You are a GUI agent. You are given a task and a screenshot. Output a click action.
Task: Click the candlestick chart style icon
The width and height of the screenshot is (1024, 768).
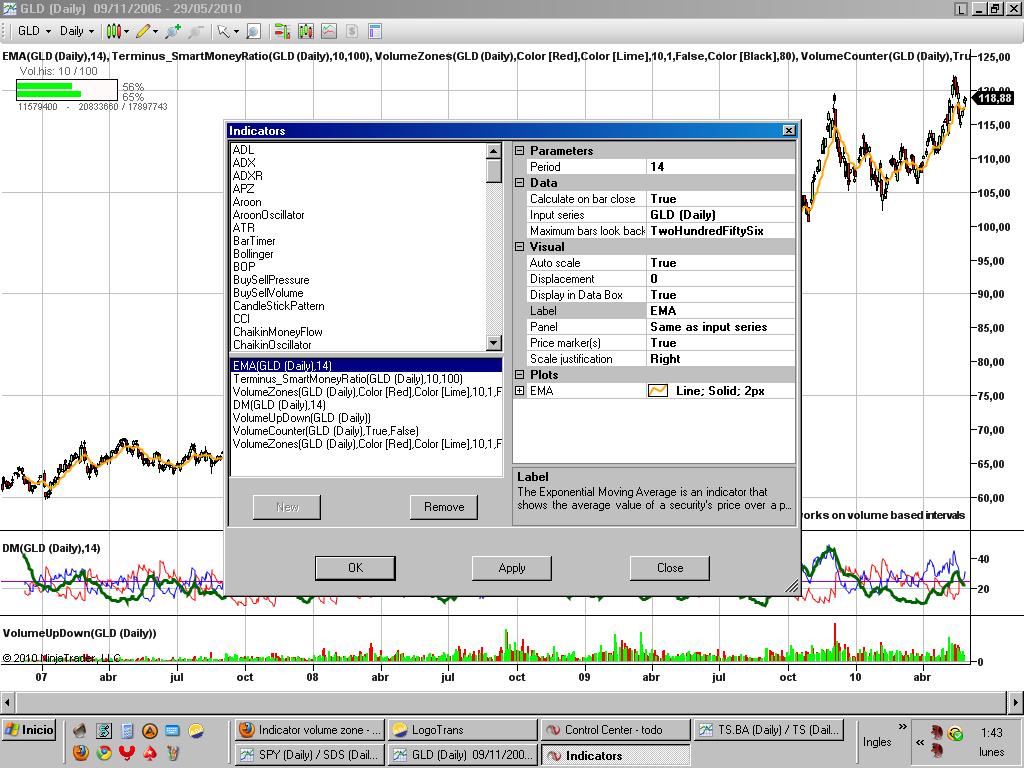(113, 31)
